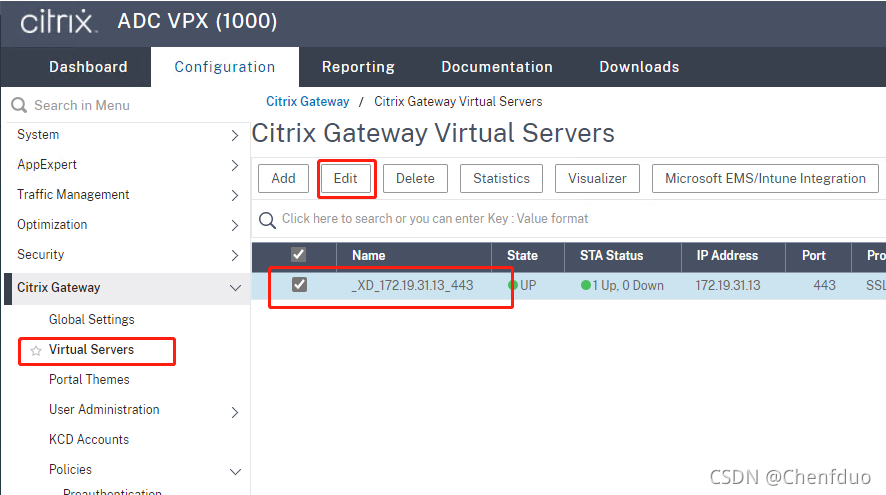Click Microsoft EMS/Intune Integration button
The height and width of the screenshot is (495, 886).
click(x=765, y=179)
